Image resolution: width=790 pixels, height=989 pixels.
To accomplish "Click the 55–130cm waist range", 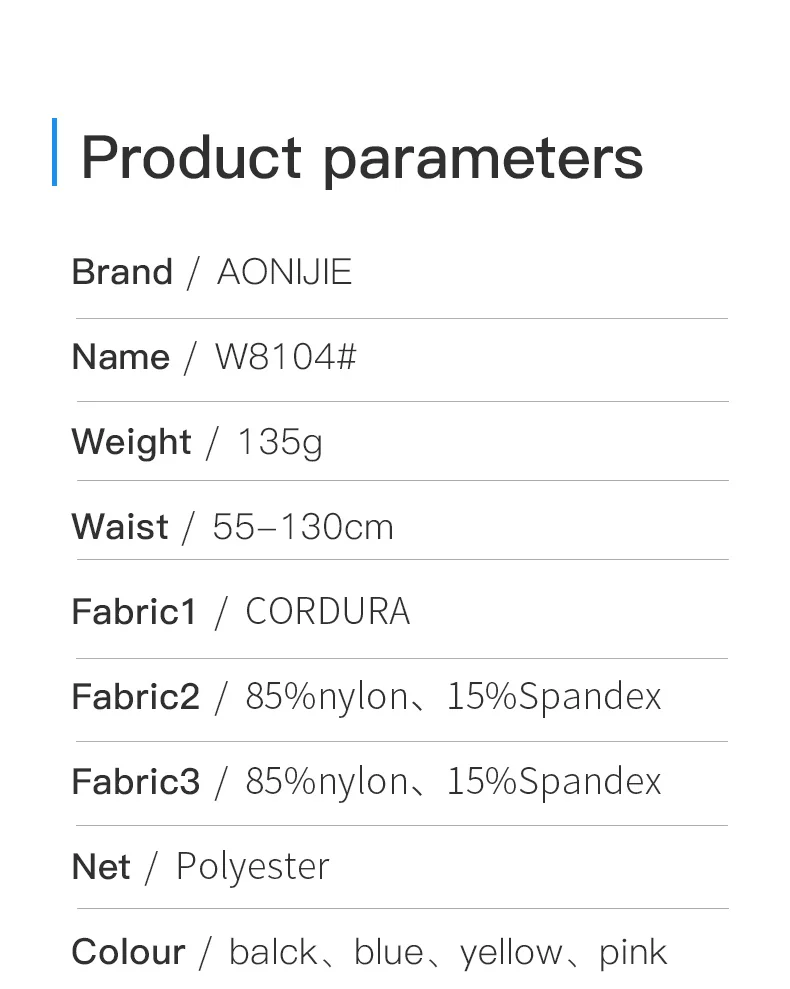I will tap(303, 526).
